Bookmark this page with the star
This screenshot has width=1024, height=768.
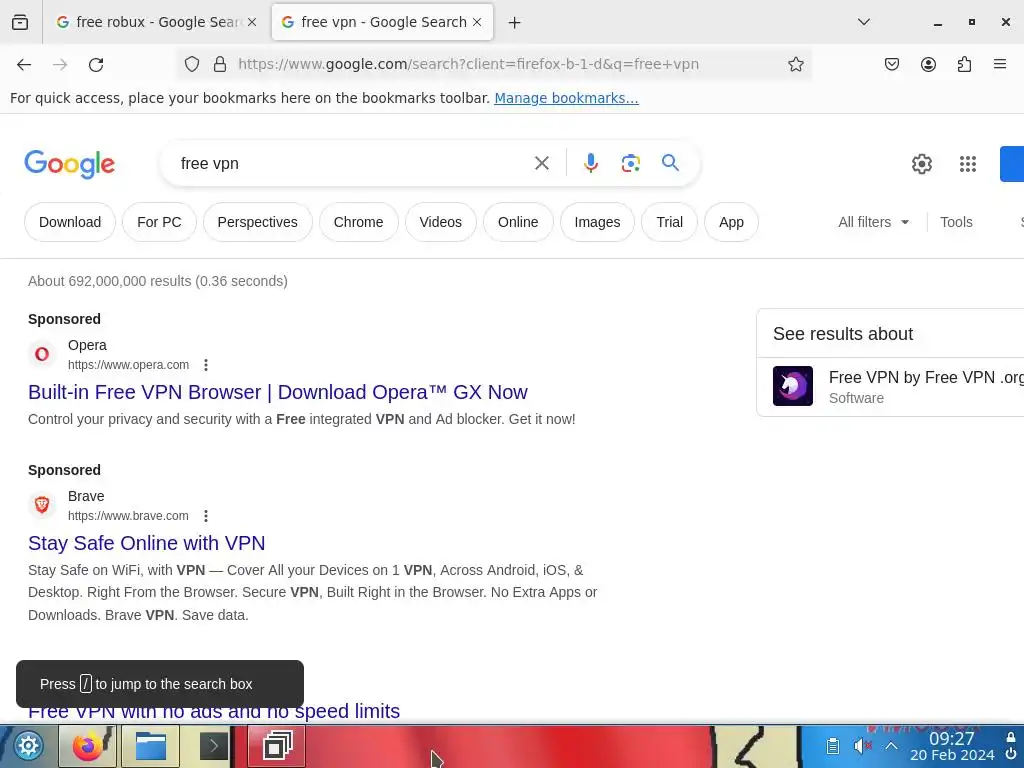pos(795,64)
